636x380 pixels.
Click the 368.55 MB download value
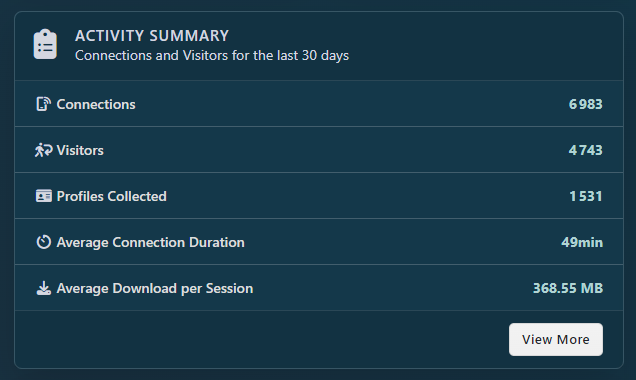coord(568,288)
